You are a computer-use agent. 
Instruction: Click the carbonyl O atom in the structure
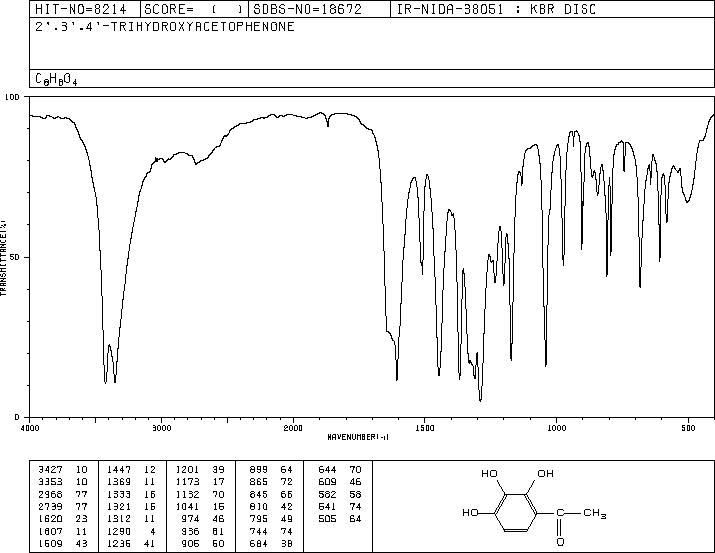[x=560, y=542]
